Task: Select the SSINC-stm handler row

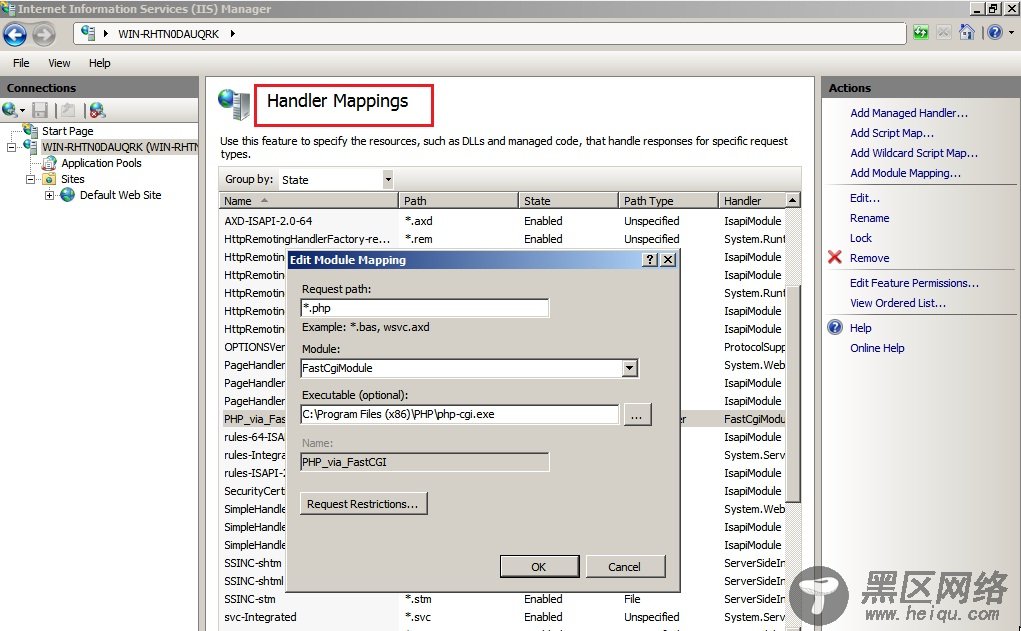Action: point(502,599)
